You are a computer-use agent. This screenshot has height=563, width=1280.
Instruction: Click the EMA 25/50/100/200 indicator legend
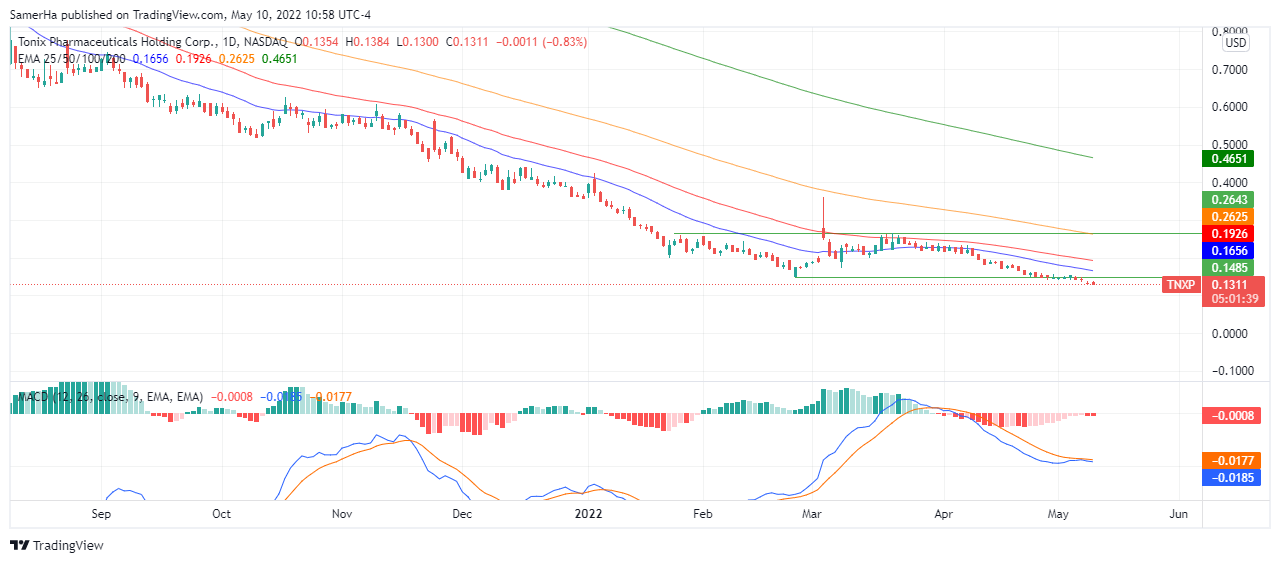tap(72, 59)
